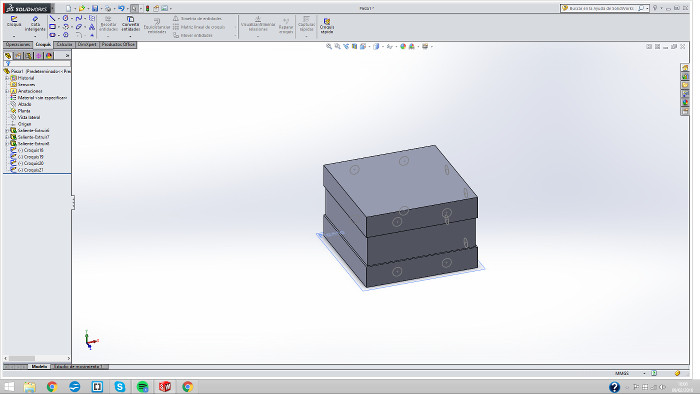The width and height of the screenshot is (700, 394).
Task: Click Zoom to area icon
Action: coord(338,46)
